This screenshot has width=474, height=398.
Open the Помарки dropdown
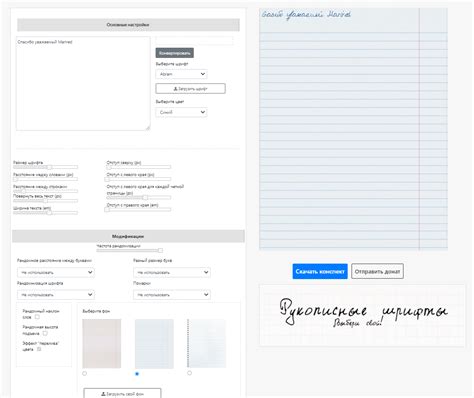172,295
